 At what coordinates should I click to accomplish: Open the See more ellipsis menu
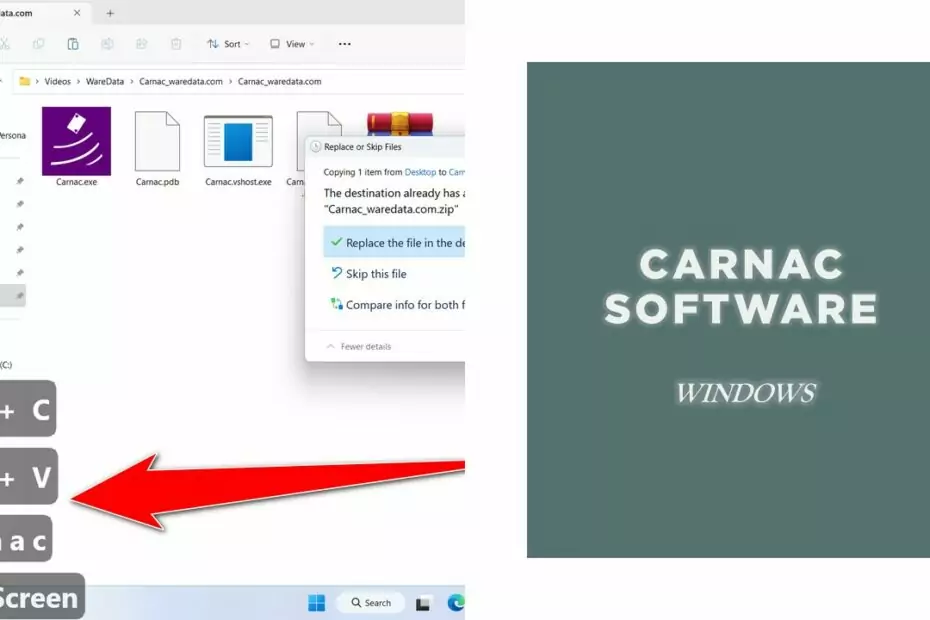click(x=345, y=44)
